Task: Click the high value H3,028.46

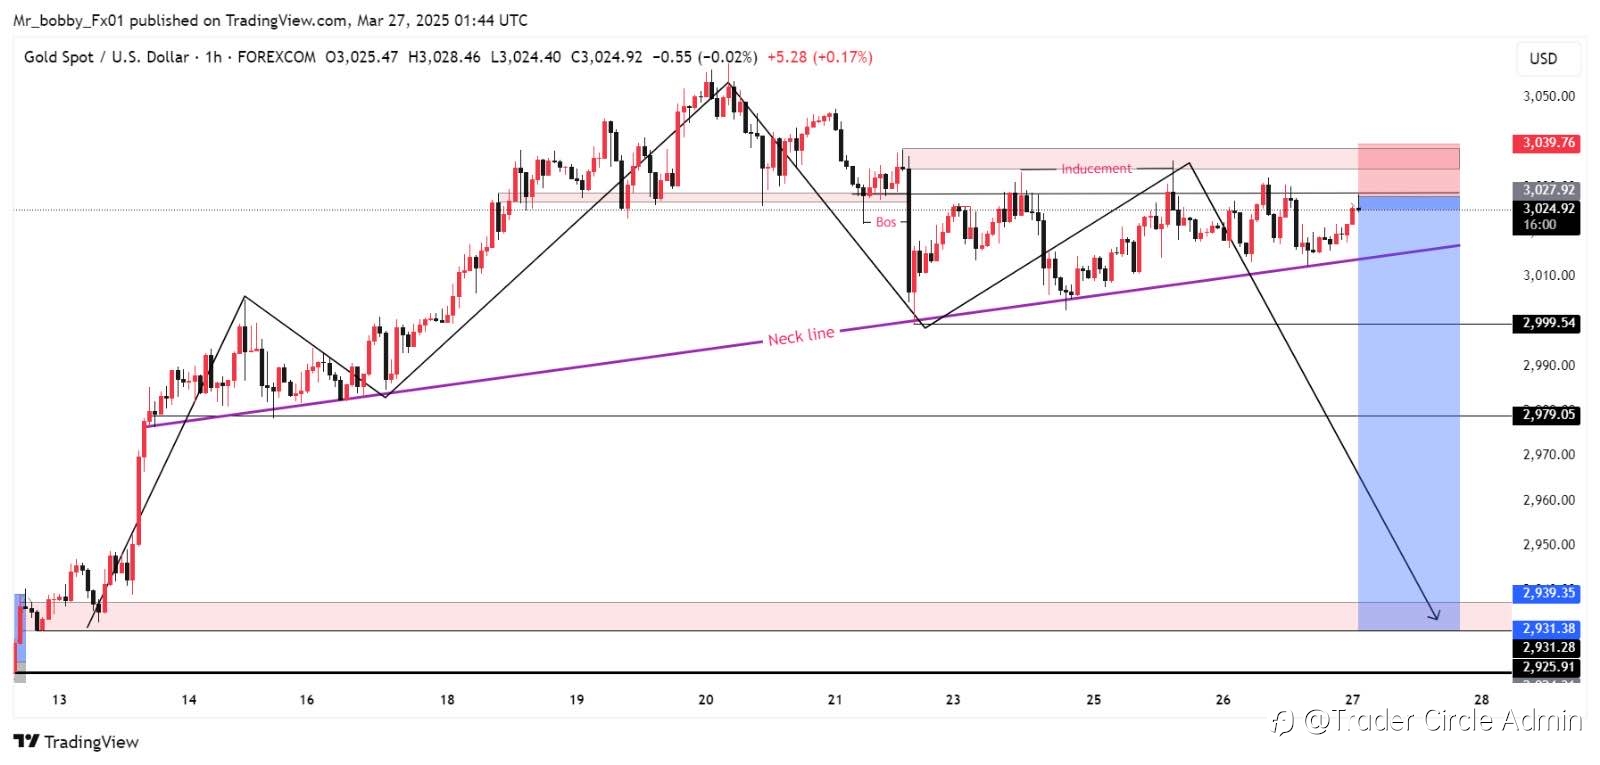Action: coord(444,57)
